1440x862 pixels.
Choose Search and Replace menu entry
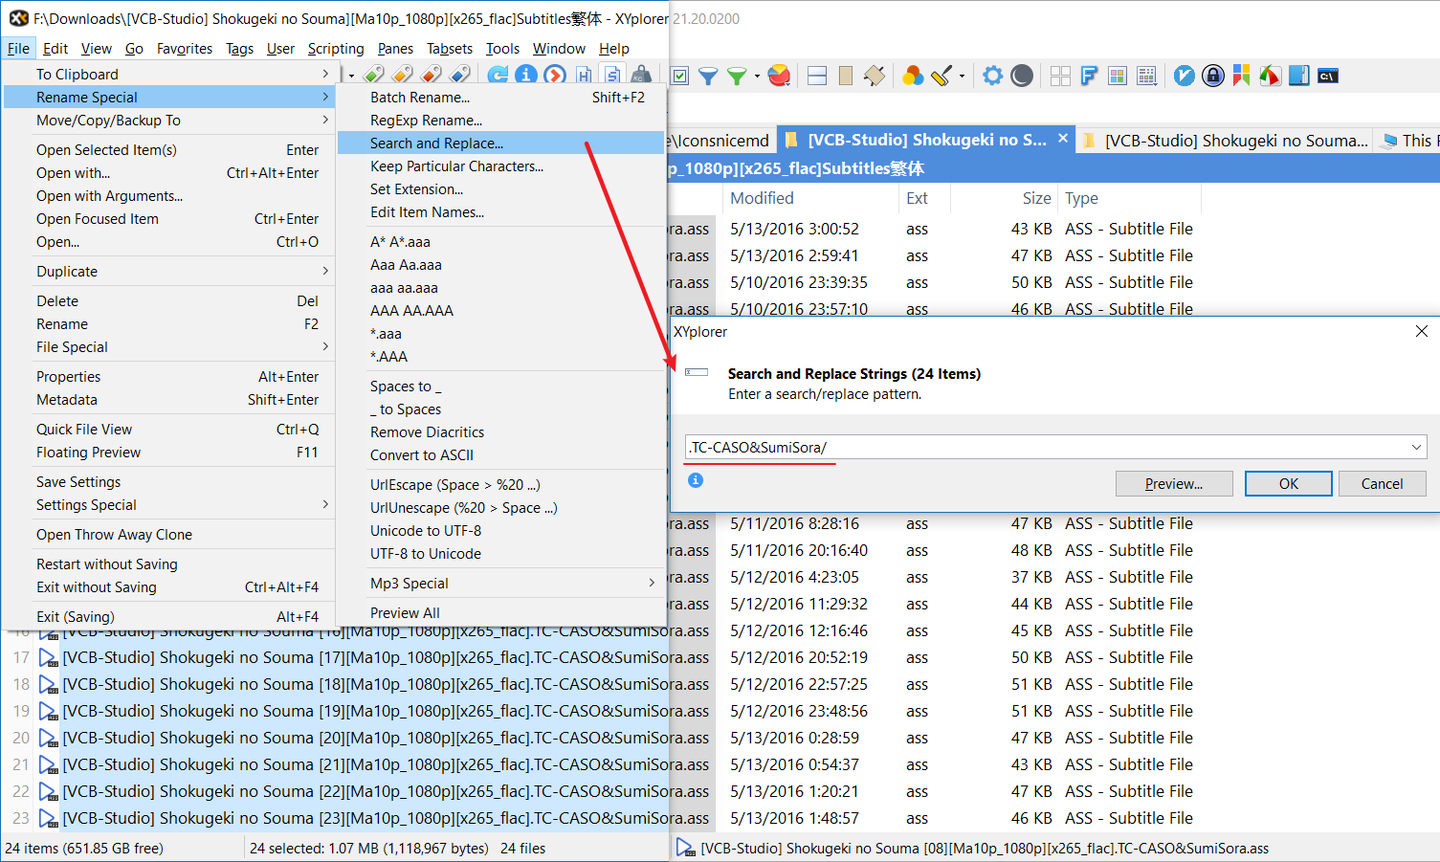(x=437, y=143)
